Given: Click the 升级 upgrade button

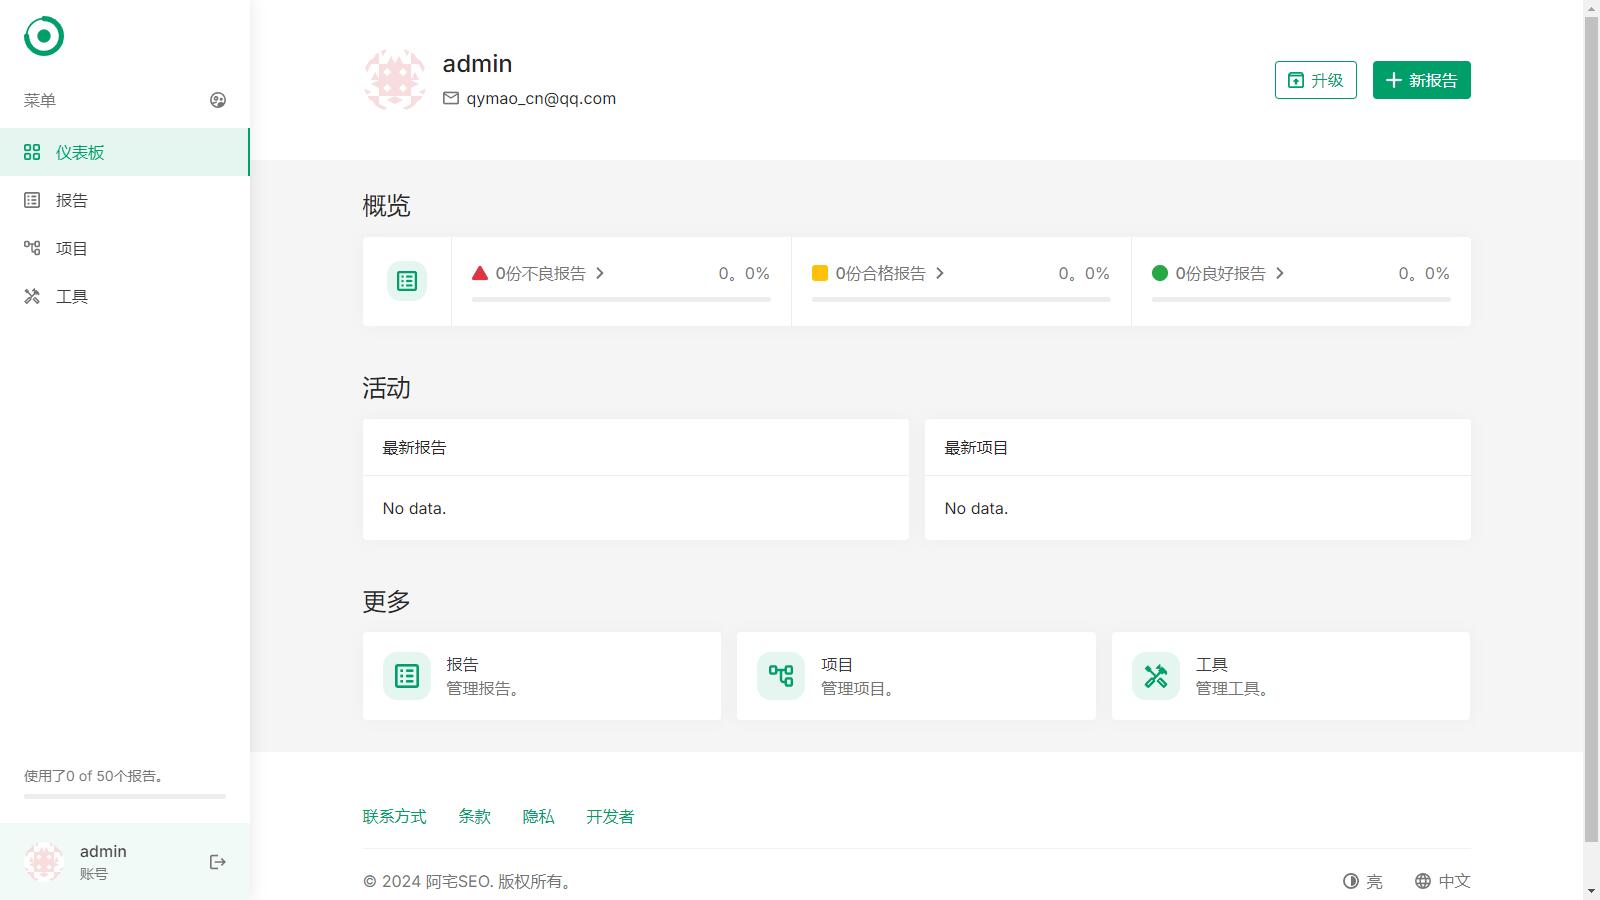Looking at the screenshot, I should 1315,80.
